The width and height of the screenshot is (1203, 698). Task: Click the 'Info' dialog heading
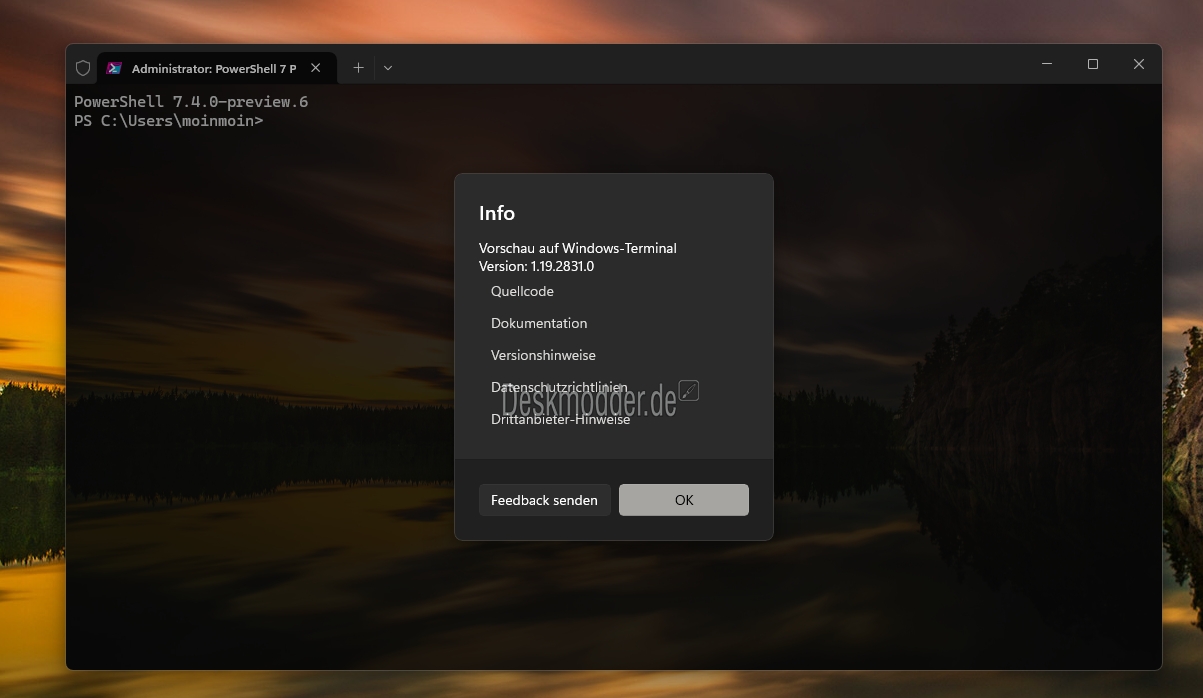point(497,213)
